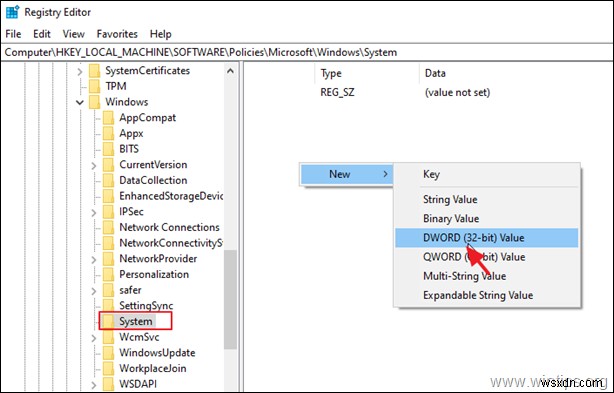The width and height of the screenshot is (614, 393).
Task: Open the Edit menu
Action: (x=42, y=34)
